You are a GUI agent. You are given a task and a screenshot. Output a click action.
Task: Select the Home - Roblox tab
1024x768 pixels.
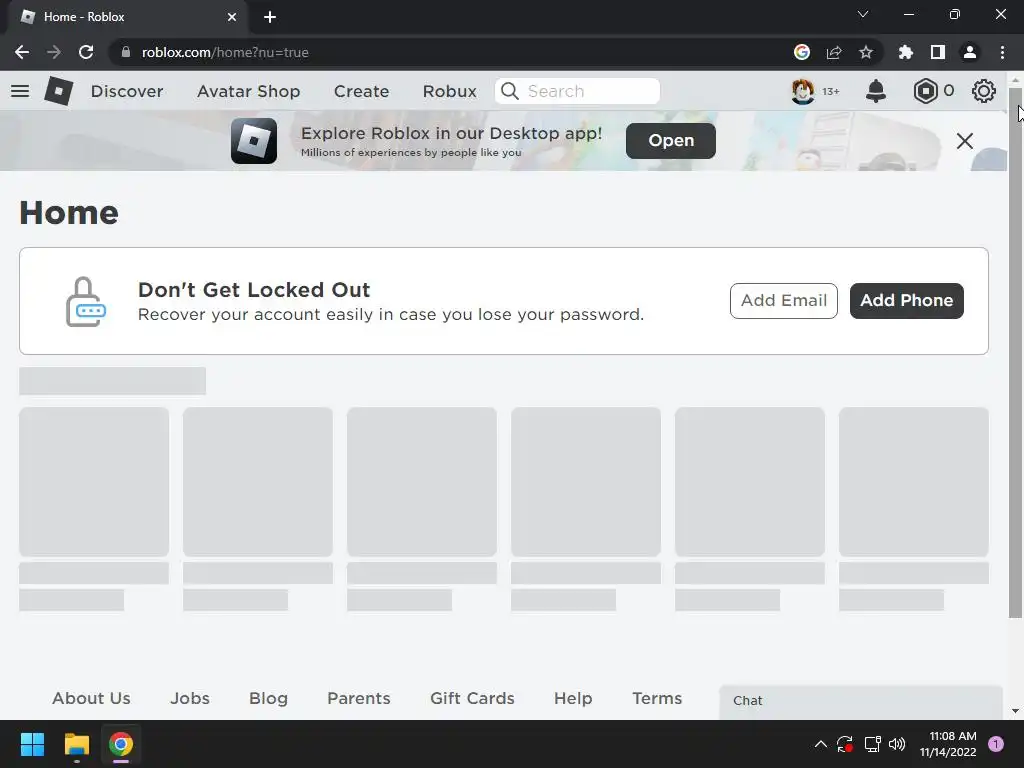[127, 17]
